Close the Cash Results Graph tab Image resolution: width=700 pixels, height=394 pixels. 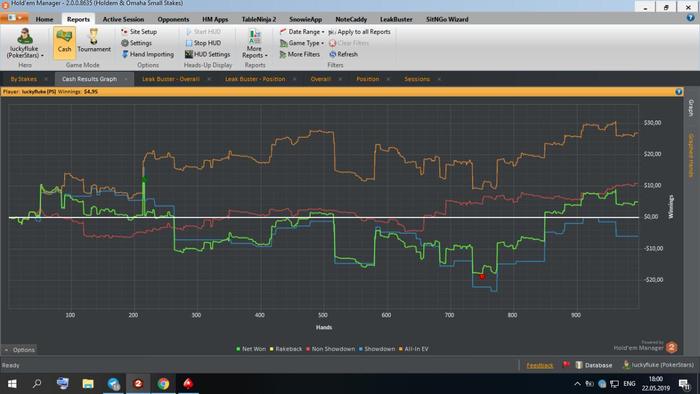tap(126, 79)
